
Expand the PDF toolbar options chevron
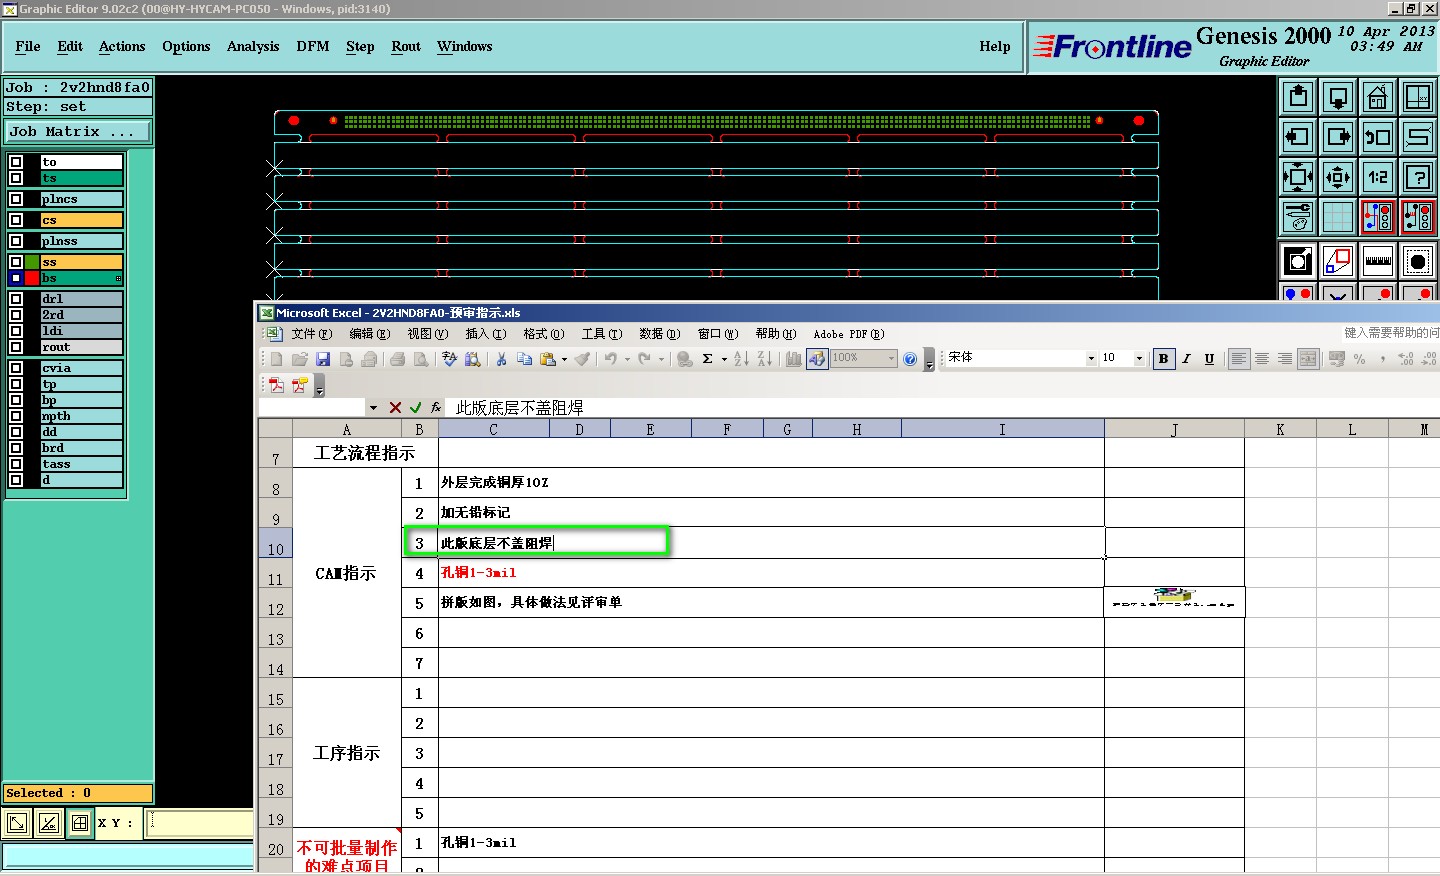coord(319,386)
